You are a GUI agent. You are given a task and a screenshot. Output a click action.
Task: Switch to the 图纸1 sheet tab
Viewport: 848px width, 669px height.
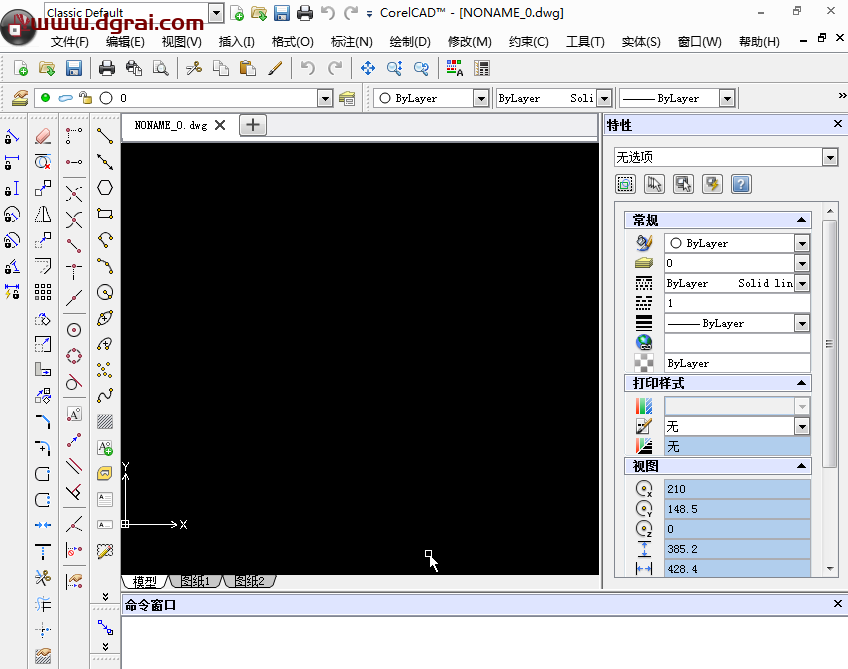196,581
